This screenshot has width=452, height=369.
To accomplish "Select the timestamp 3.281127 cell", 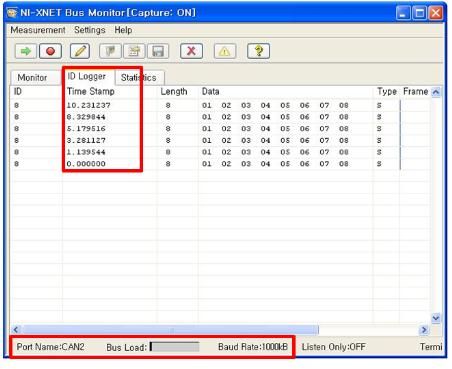I will click(x=86, y=140).
